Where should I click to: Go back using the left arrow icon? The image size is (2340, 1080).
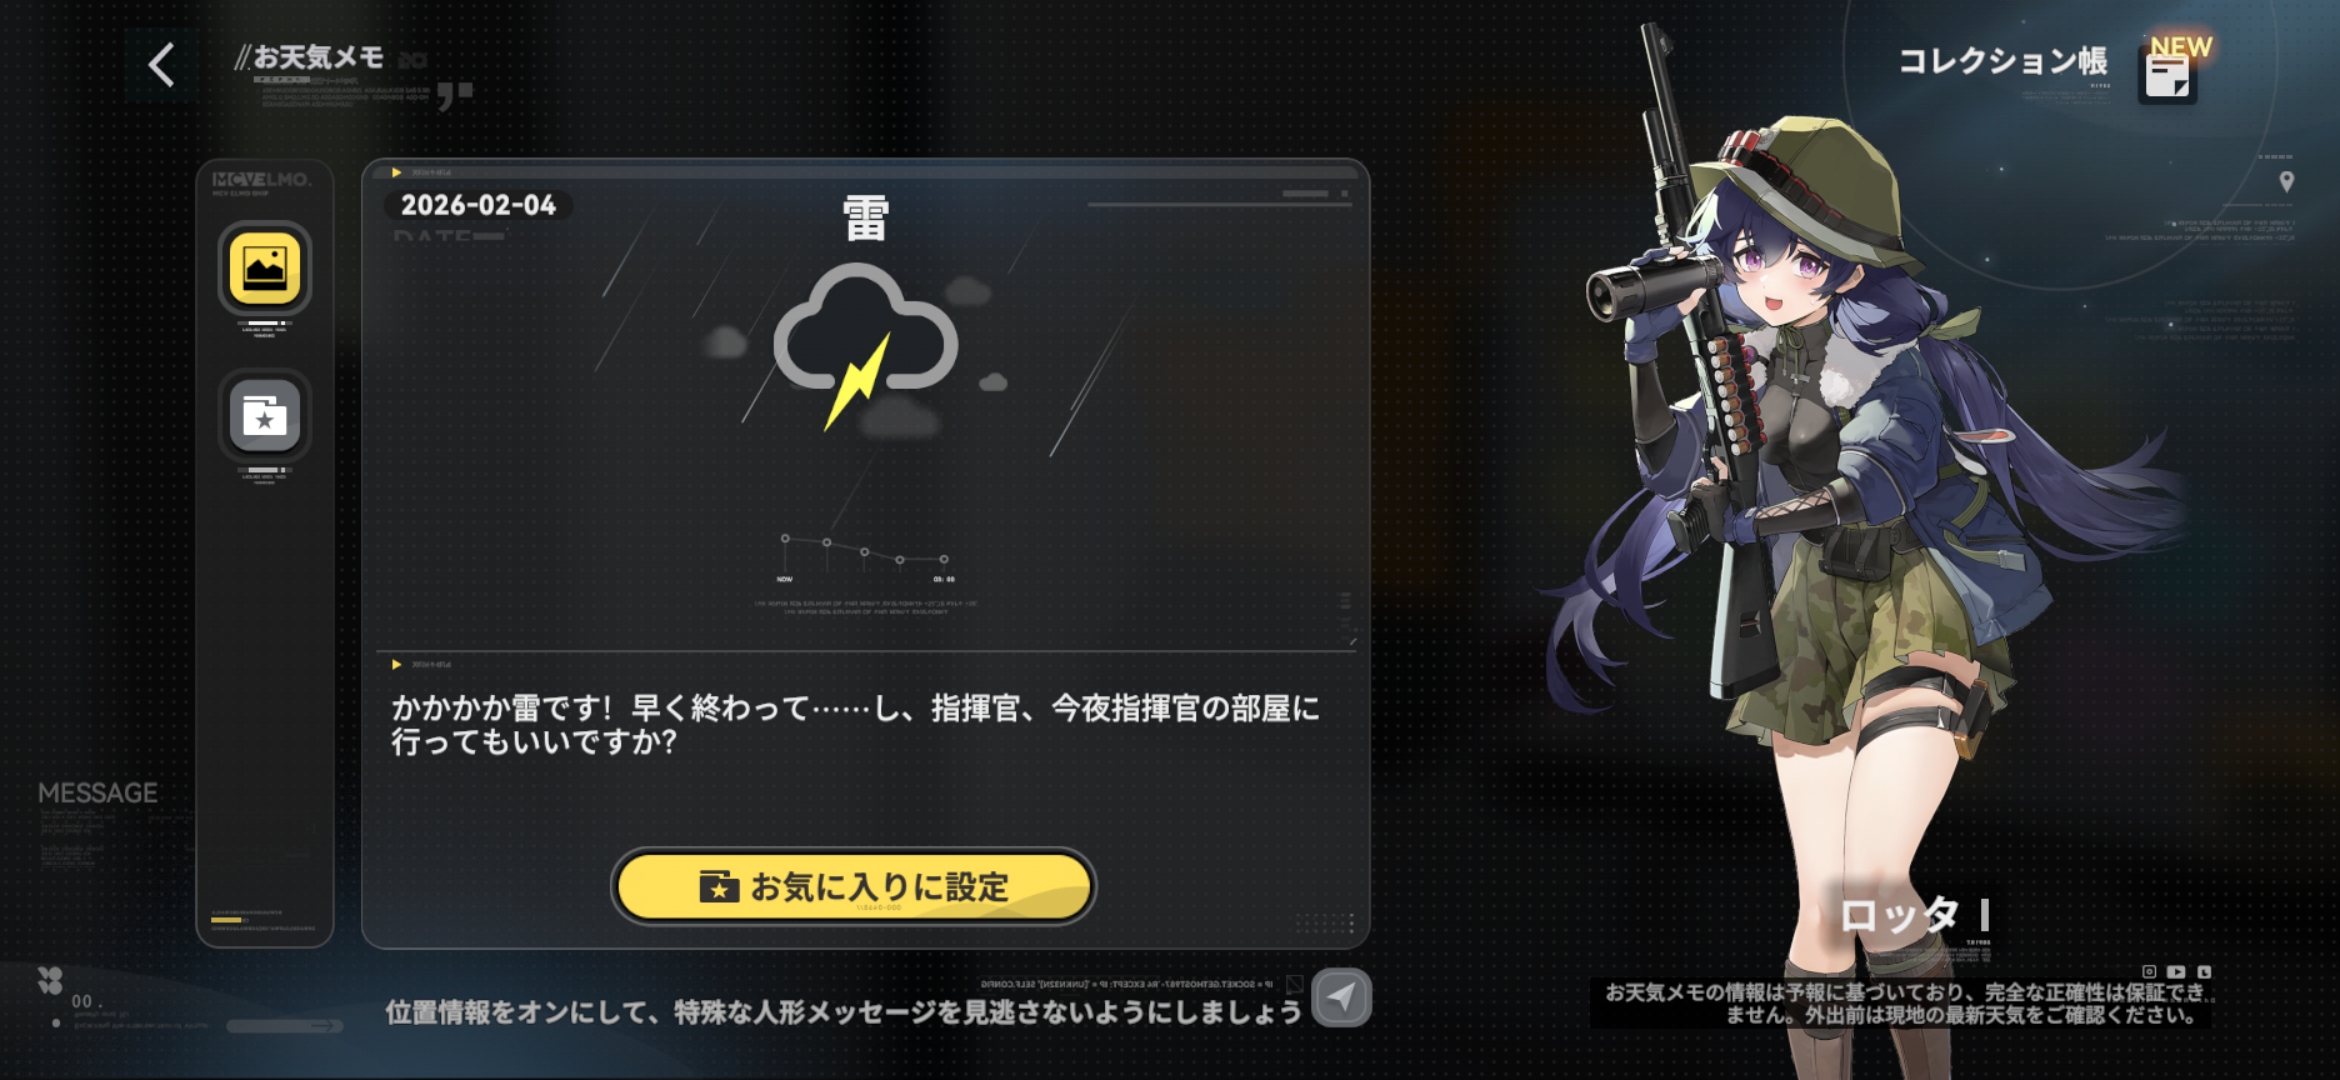[162, 66]
